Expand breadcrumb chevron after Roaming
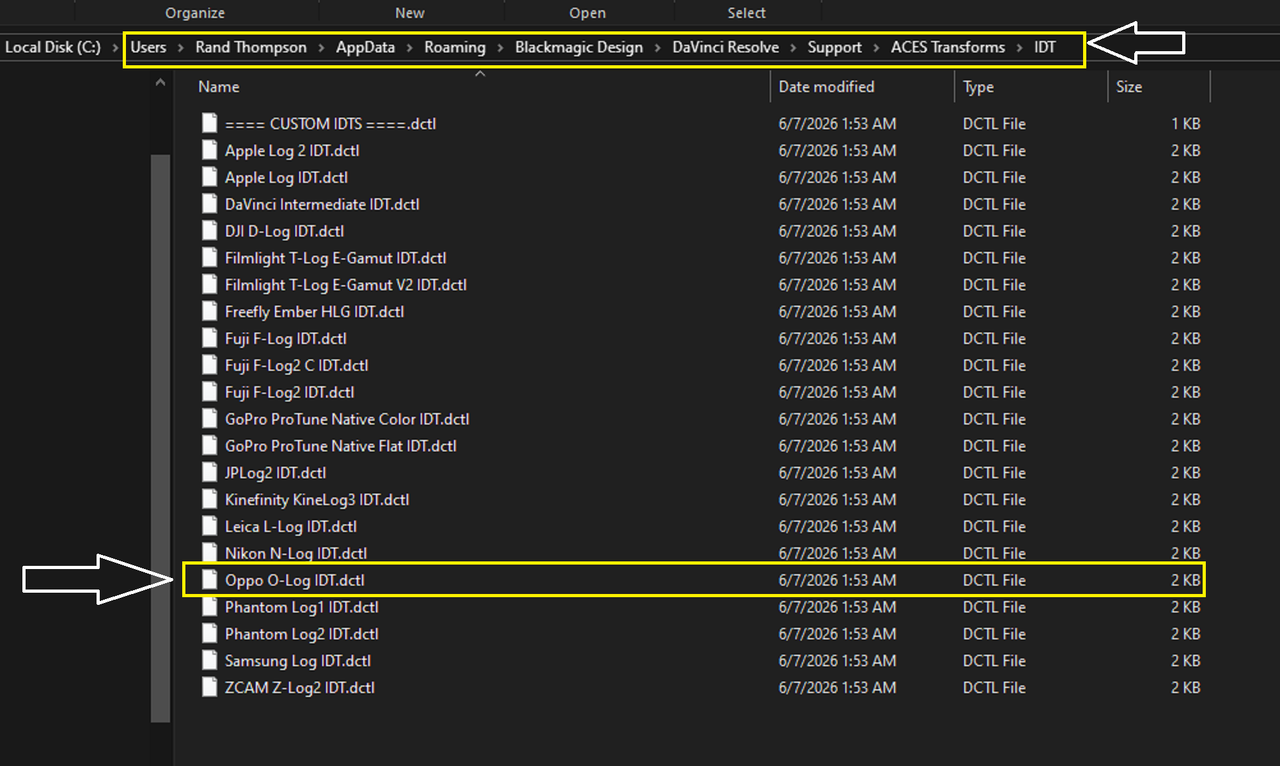This screenshot has width=1280, height=766. (500, 48)
